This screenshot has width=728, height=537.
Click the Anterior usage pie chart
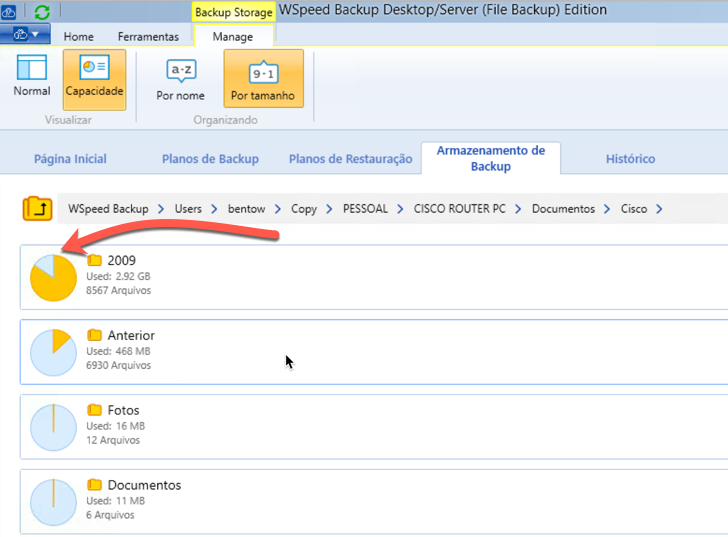coord(53,353)
